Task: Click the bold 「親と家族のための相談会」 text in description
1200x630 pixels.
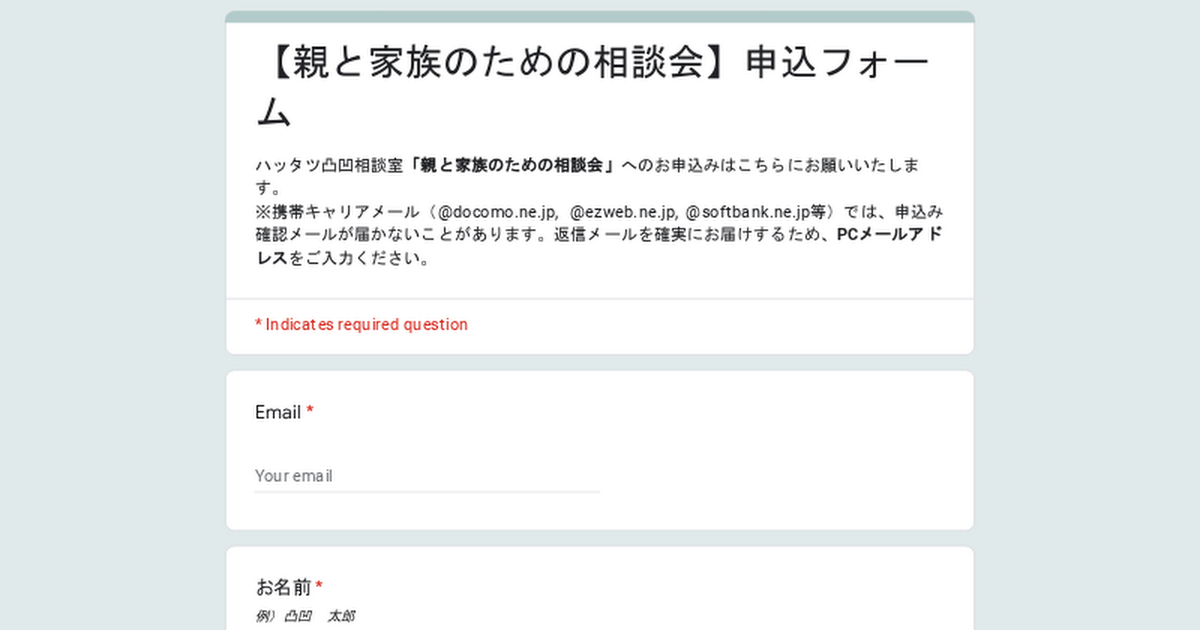Action: click(513, 165)
